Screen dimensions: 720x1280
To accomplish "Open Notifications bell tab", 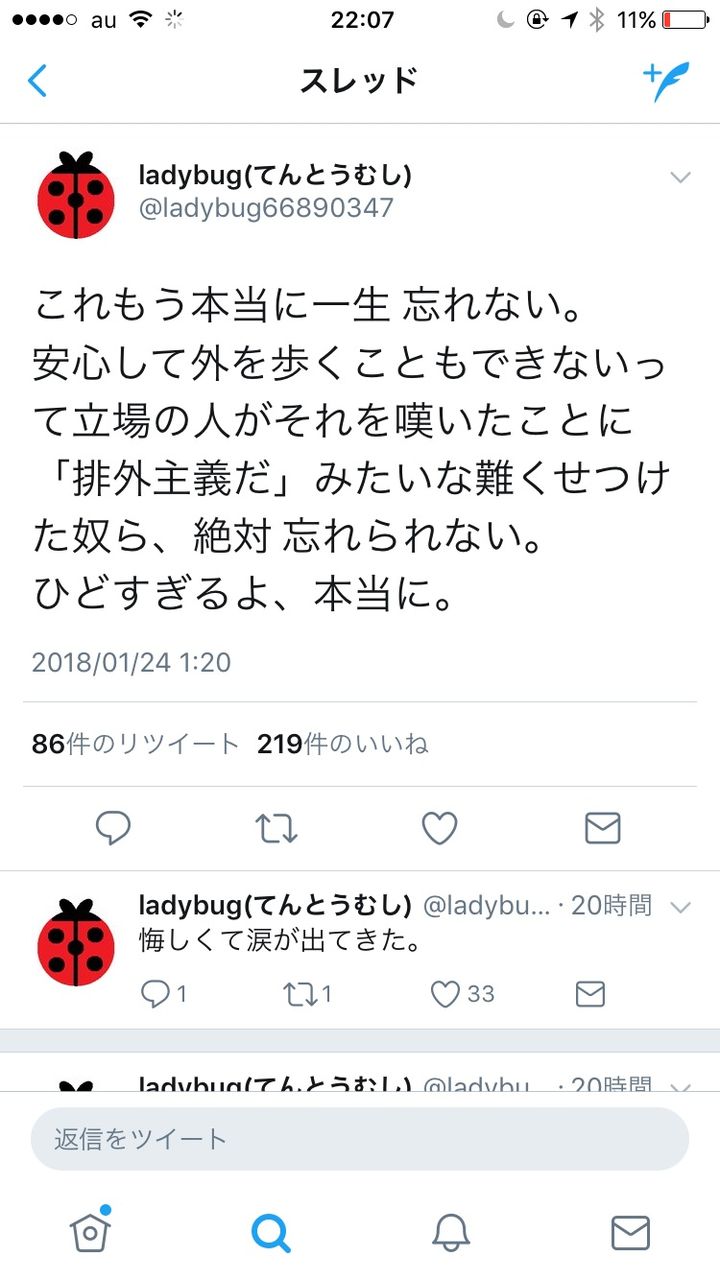I will tap(450, 1232).
